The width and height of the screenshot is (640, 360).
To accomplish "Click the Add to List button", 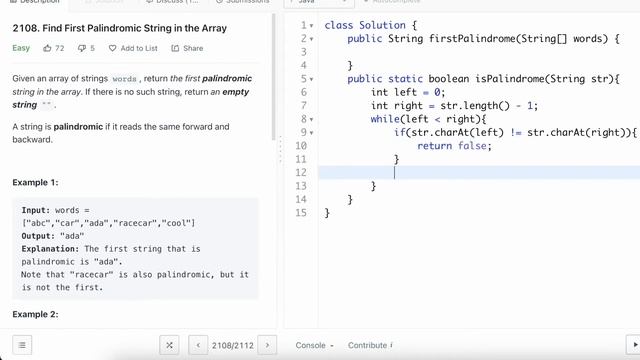I will coord(133,48).
